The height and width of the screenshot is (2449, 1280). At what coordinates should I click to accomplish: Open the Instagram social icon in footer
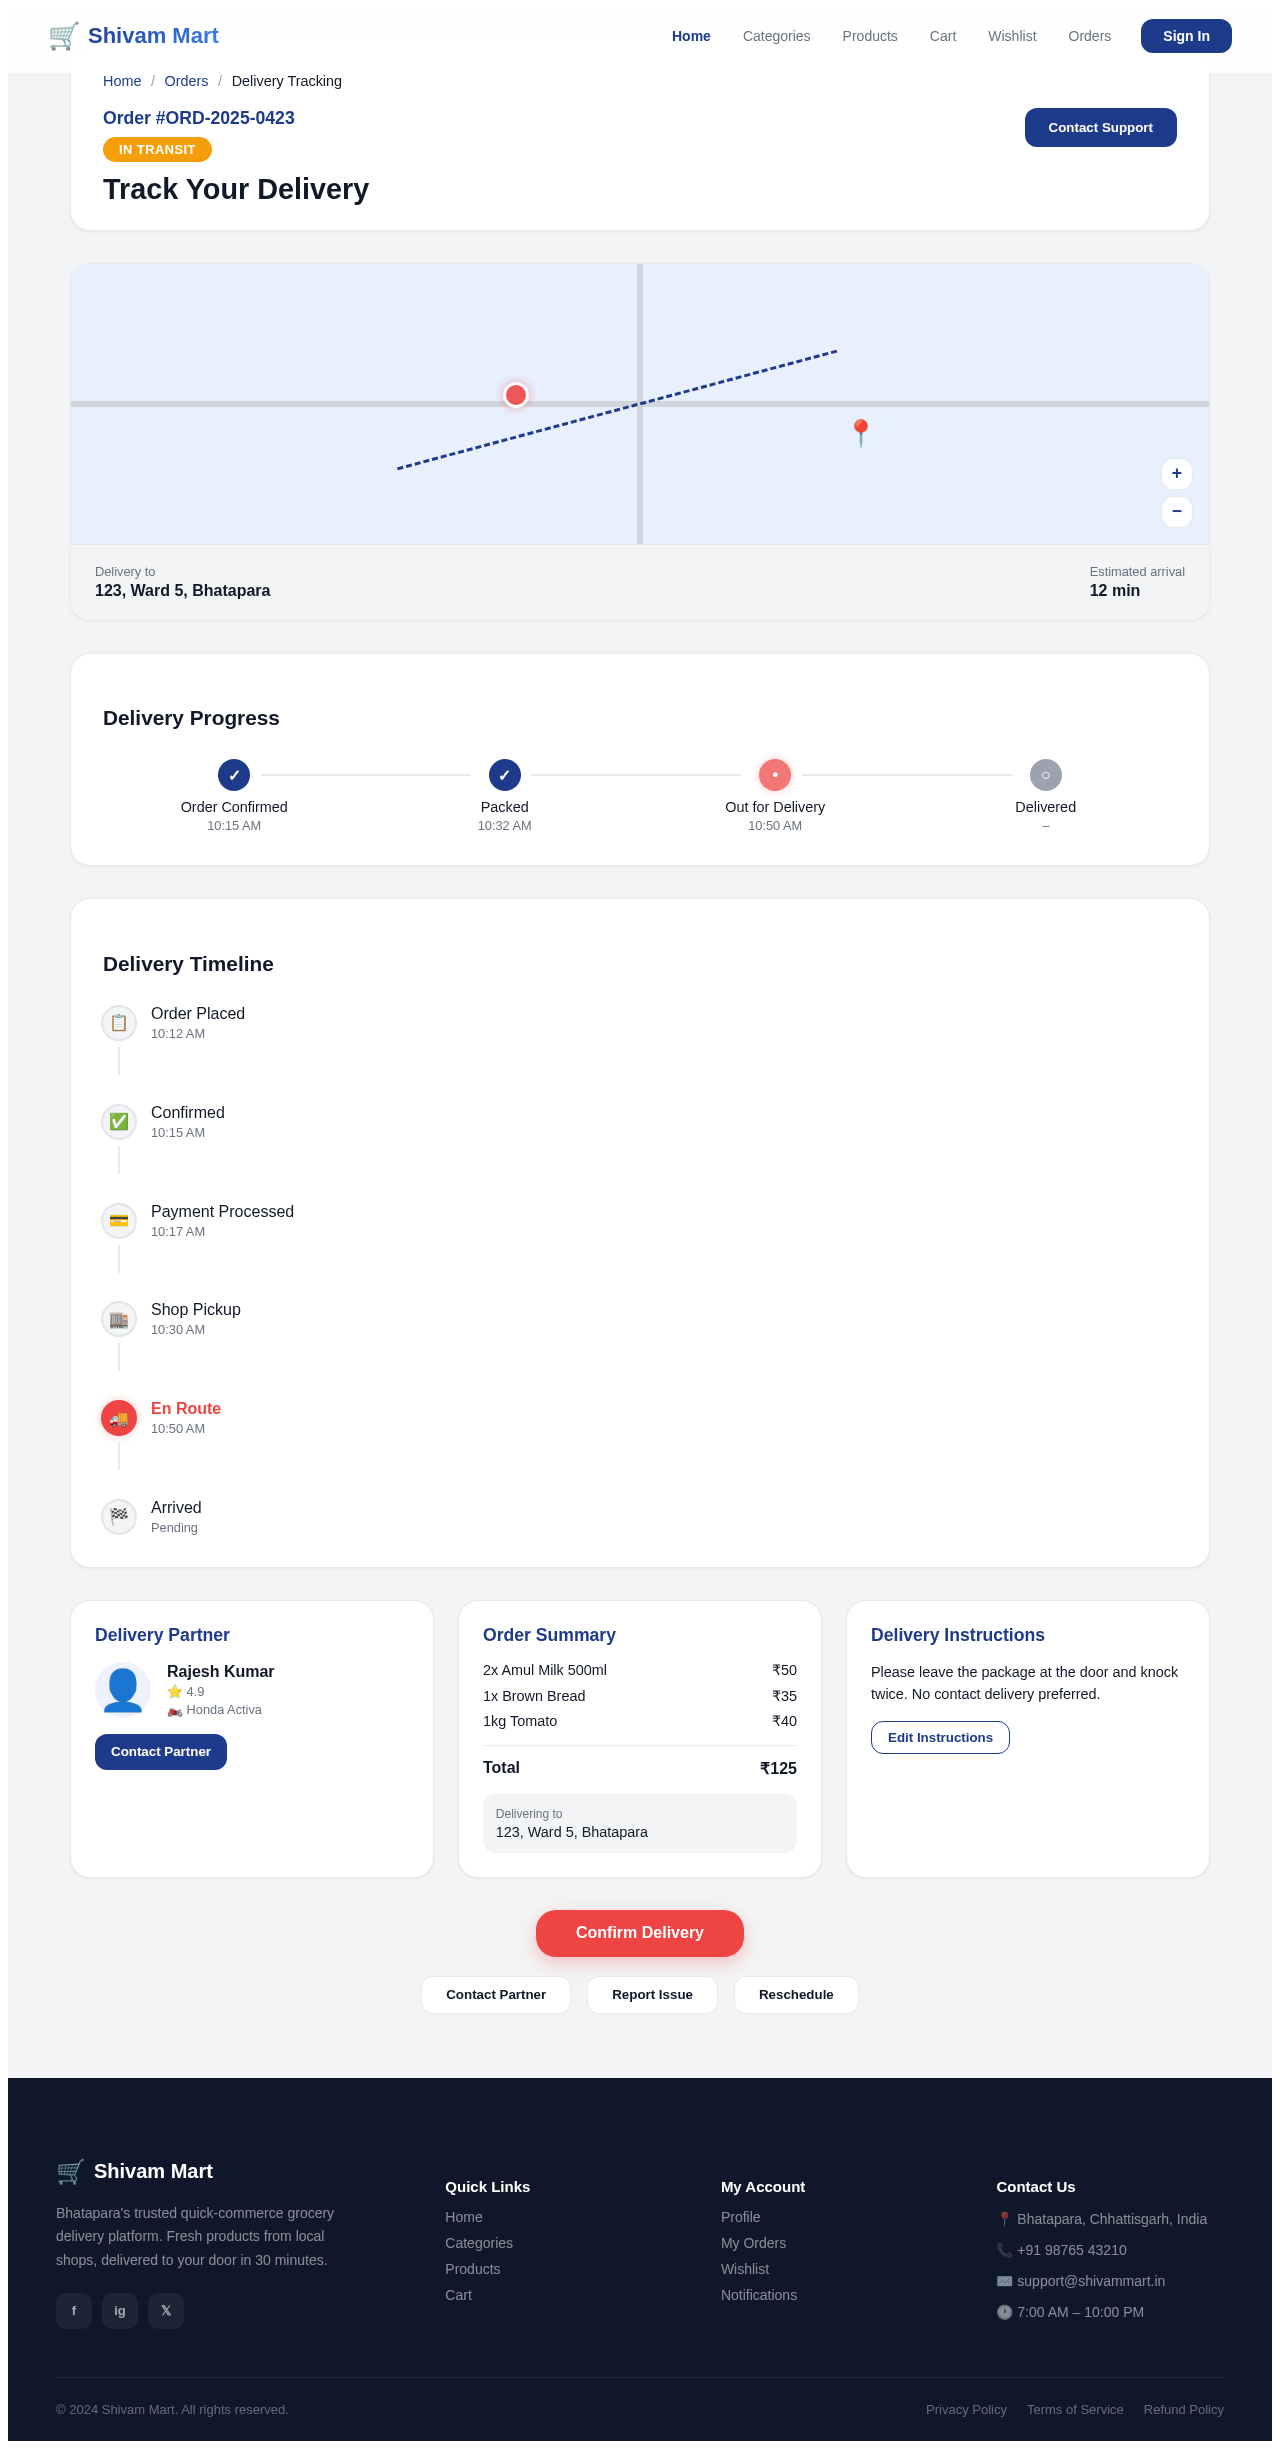[120, 2311]
